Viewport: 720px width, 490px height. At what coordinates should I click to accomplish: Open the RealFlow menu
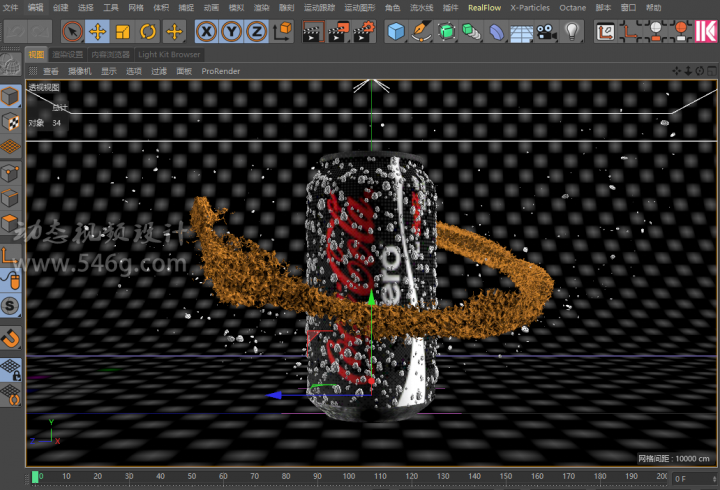pyautogui.click(x=484, y=7)
